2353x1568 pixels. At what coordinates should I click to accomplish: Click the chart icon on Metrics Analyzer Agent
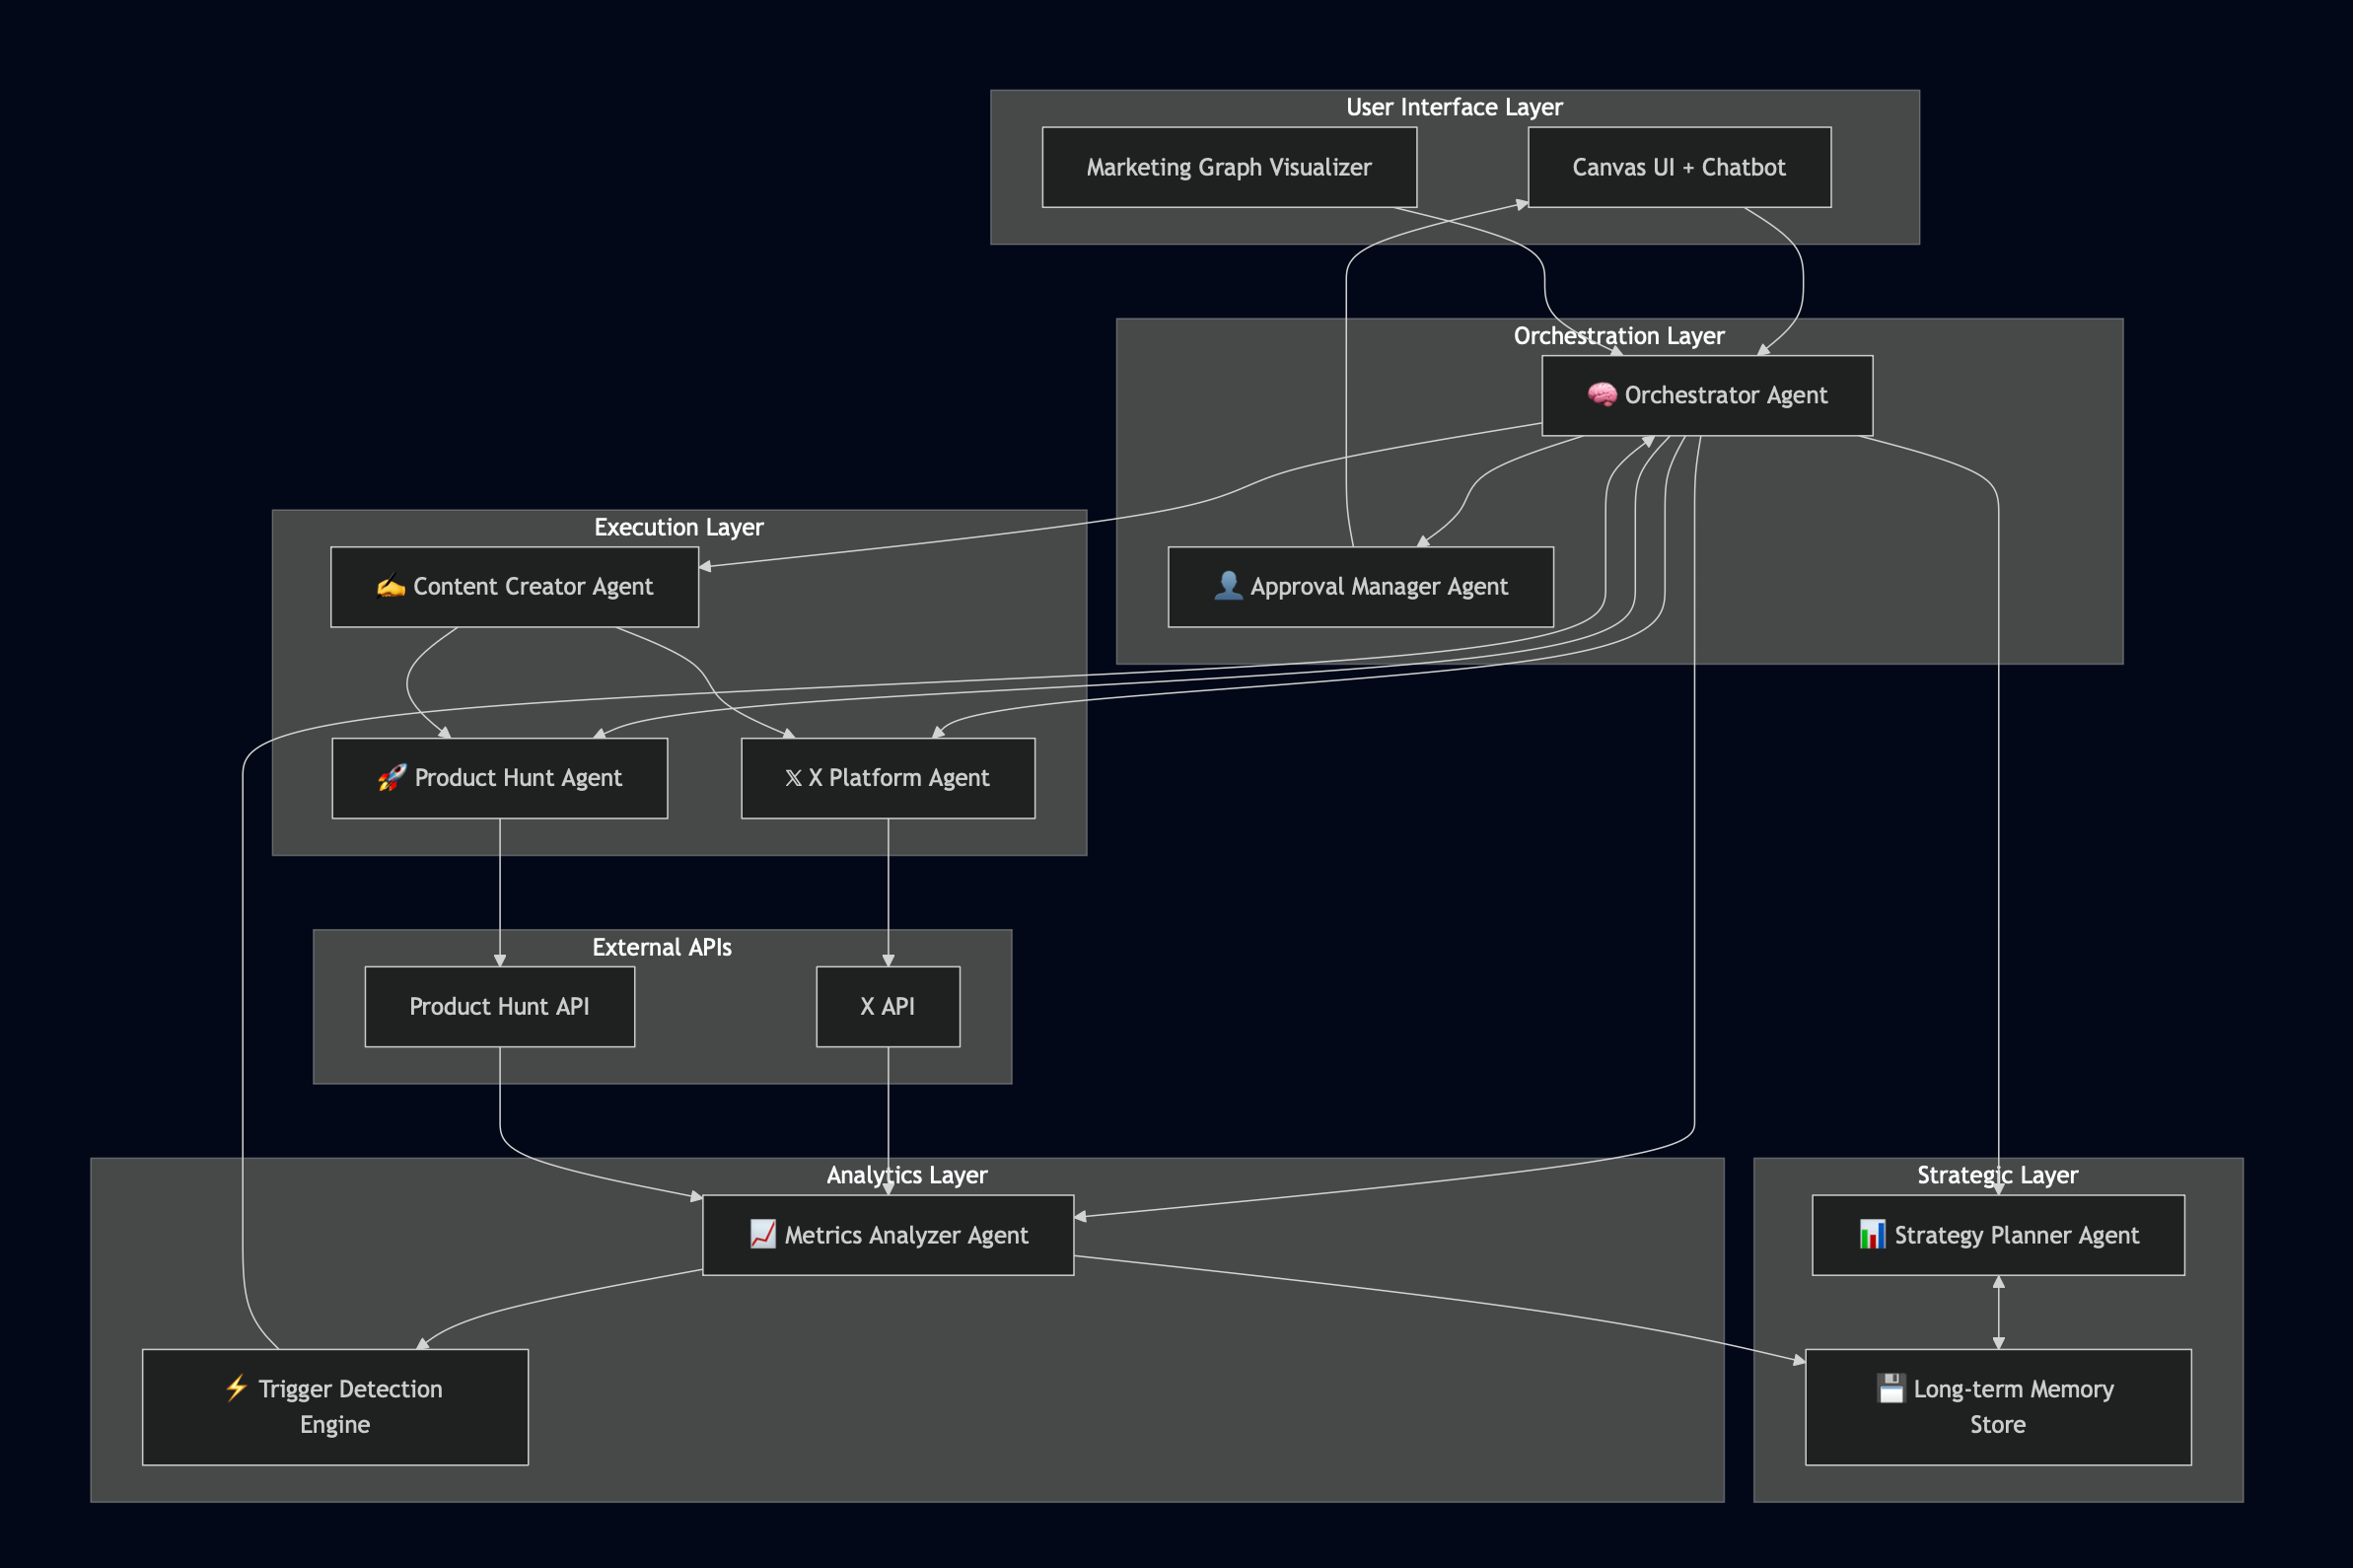(763, 1234)
